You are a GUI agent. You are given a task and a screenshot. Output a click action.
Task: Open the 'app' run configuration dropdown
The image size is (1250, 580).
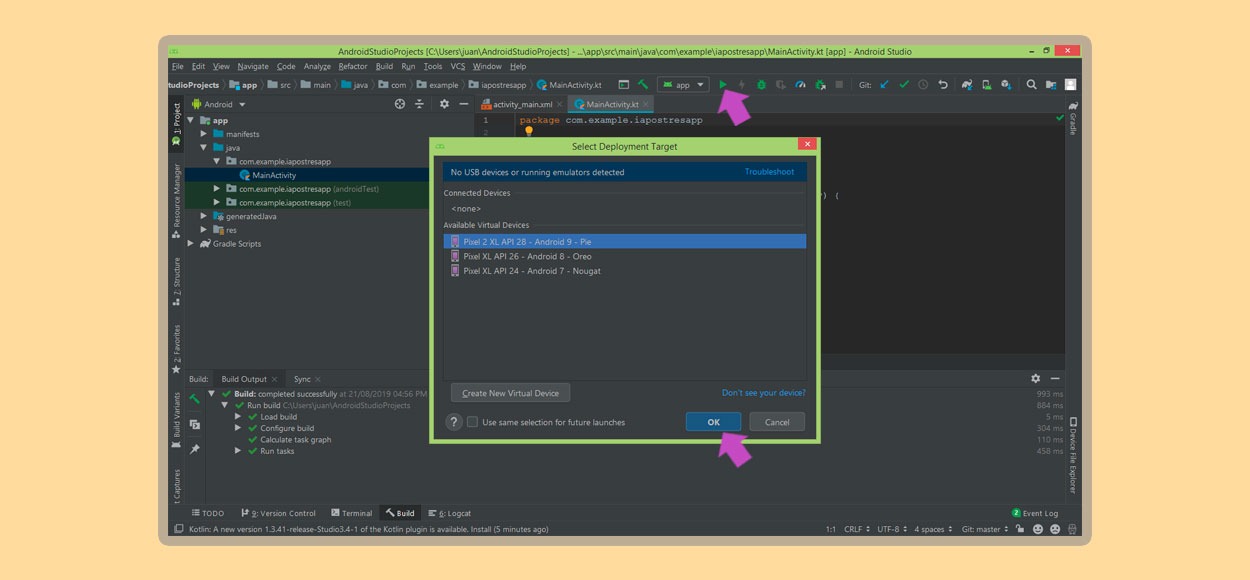pos(683,85)
